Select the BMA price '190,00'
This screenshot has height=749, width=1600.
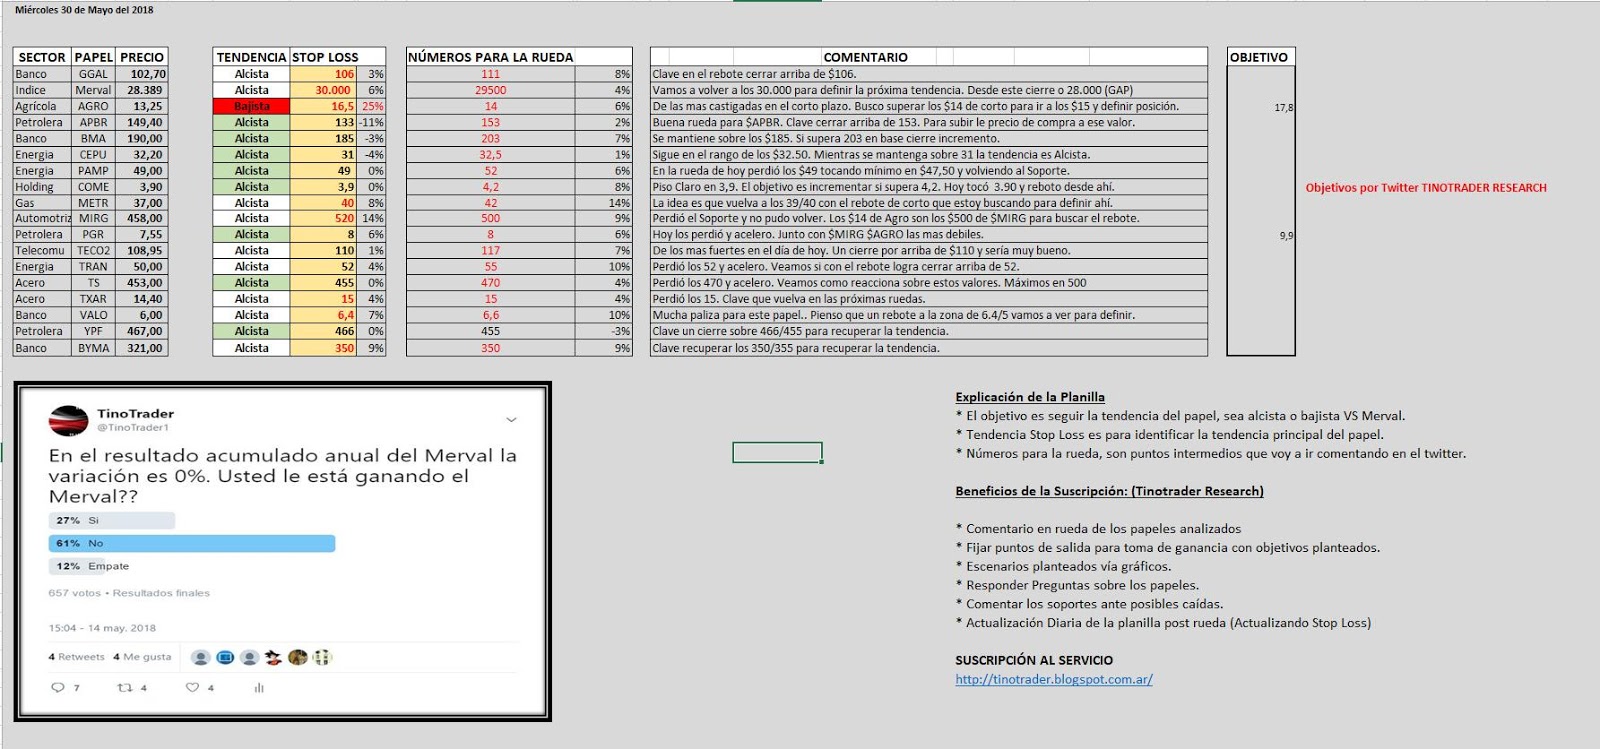tap(142, 138)
